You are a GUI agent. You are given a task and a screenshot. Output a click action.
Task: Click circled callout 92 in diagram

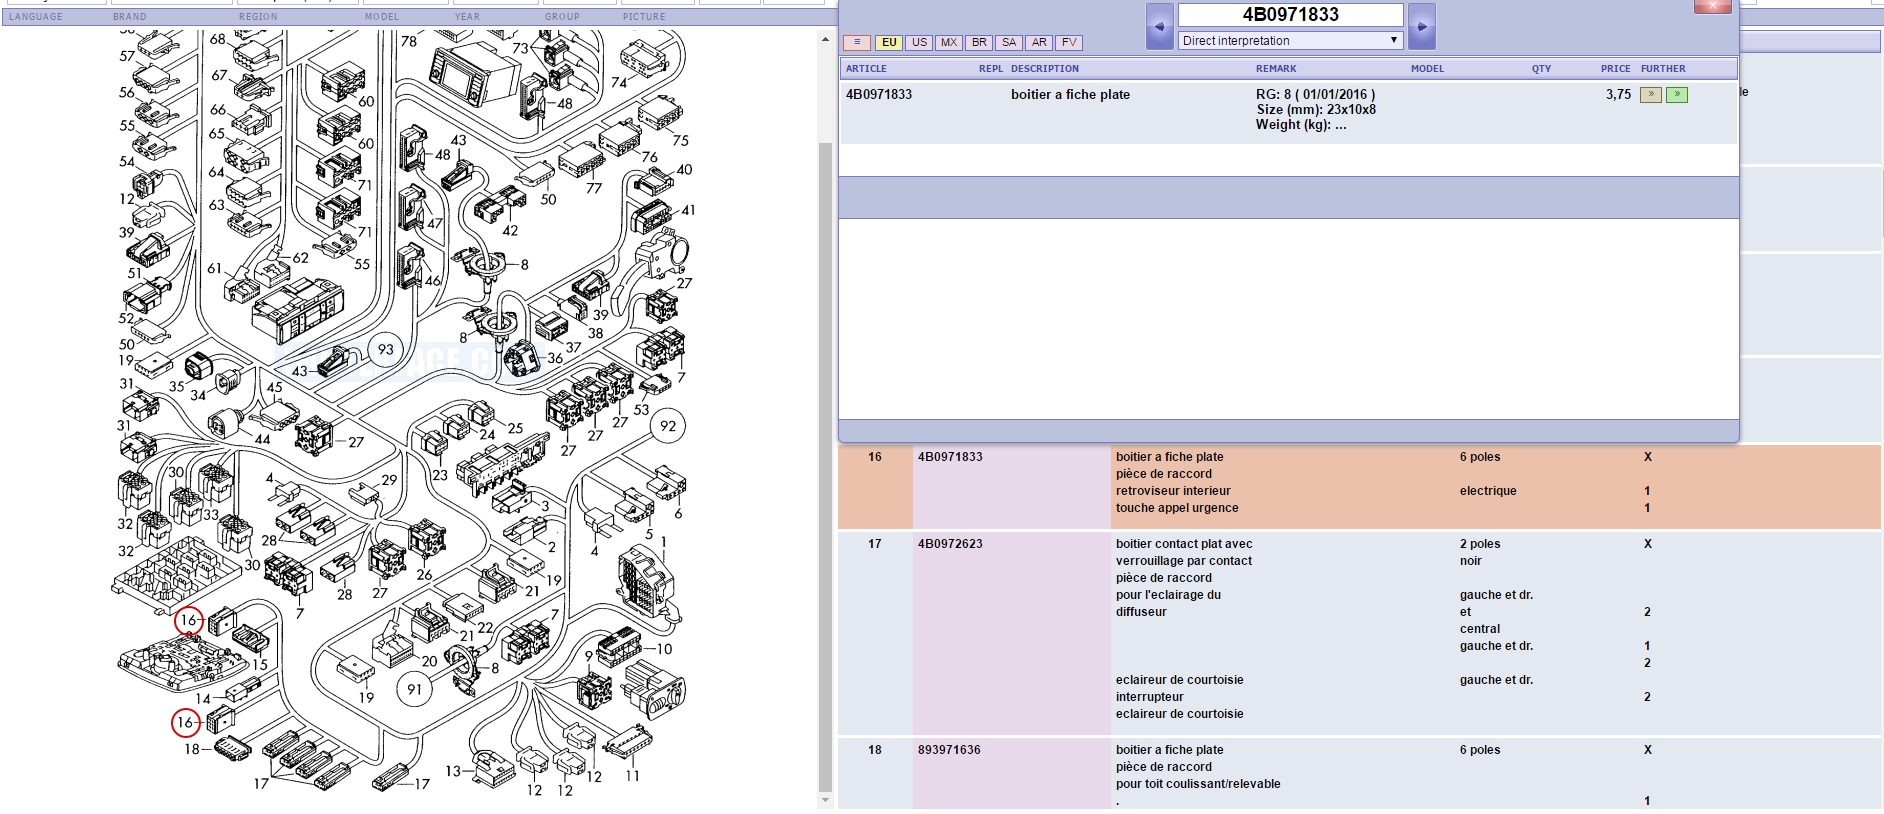(668, 426)
